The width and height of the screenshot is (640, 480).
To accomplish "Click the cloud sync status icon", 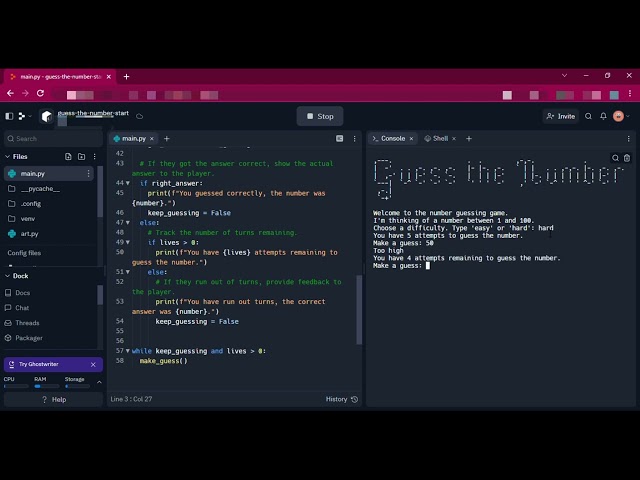I will click(x=140, y=116).
